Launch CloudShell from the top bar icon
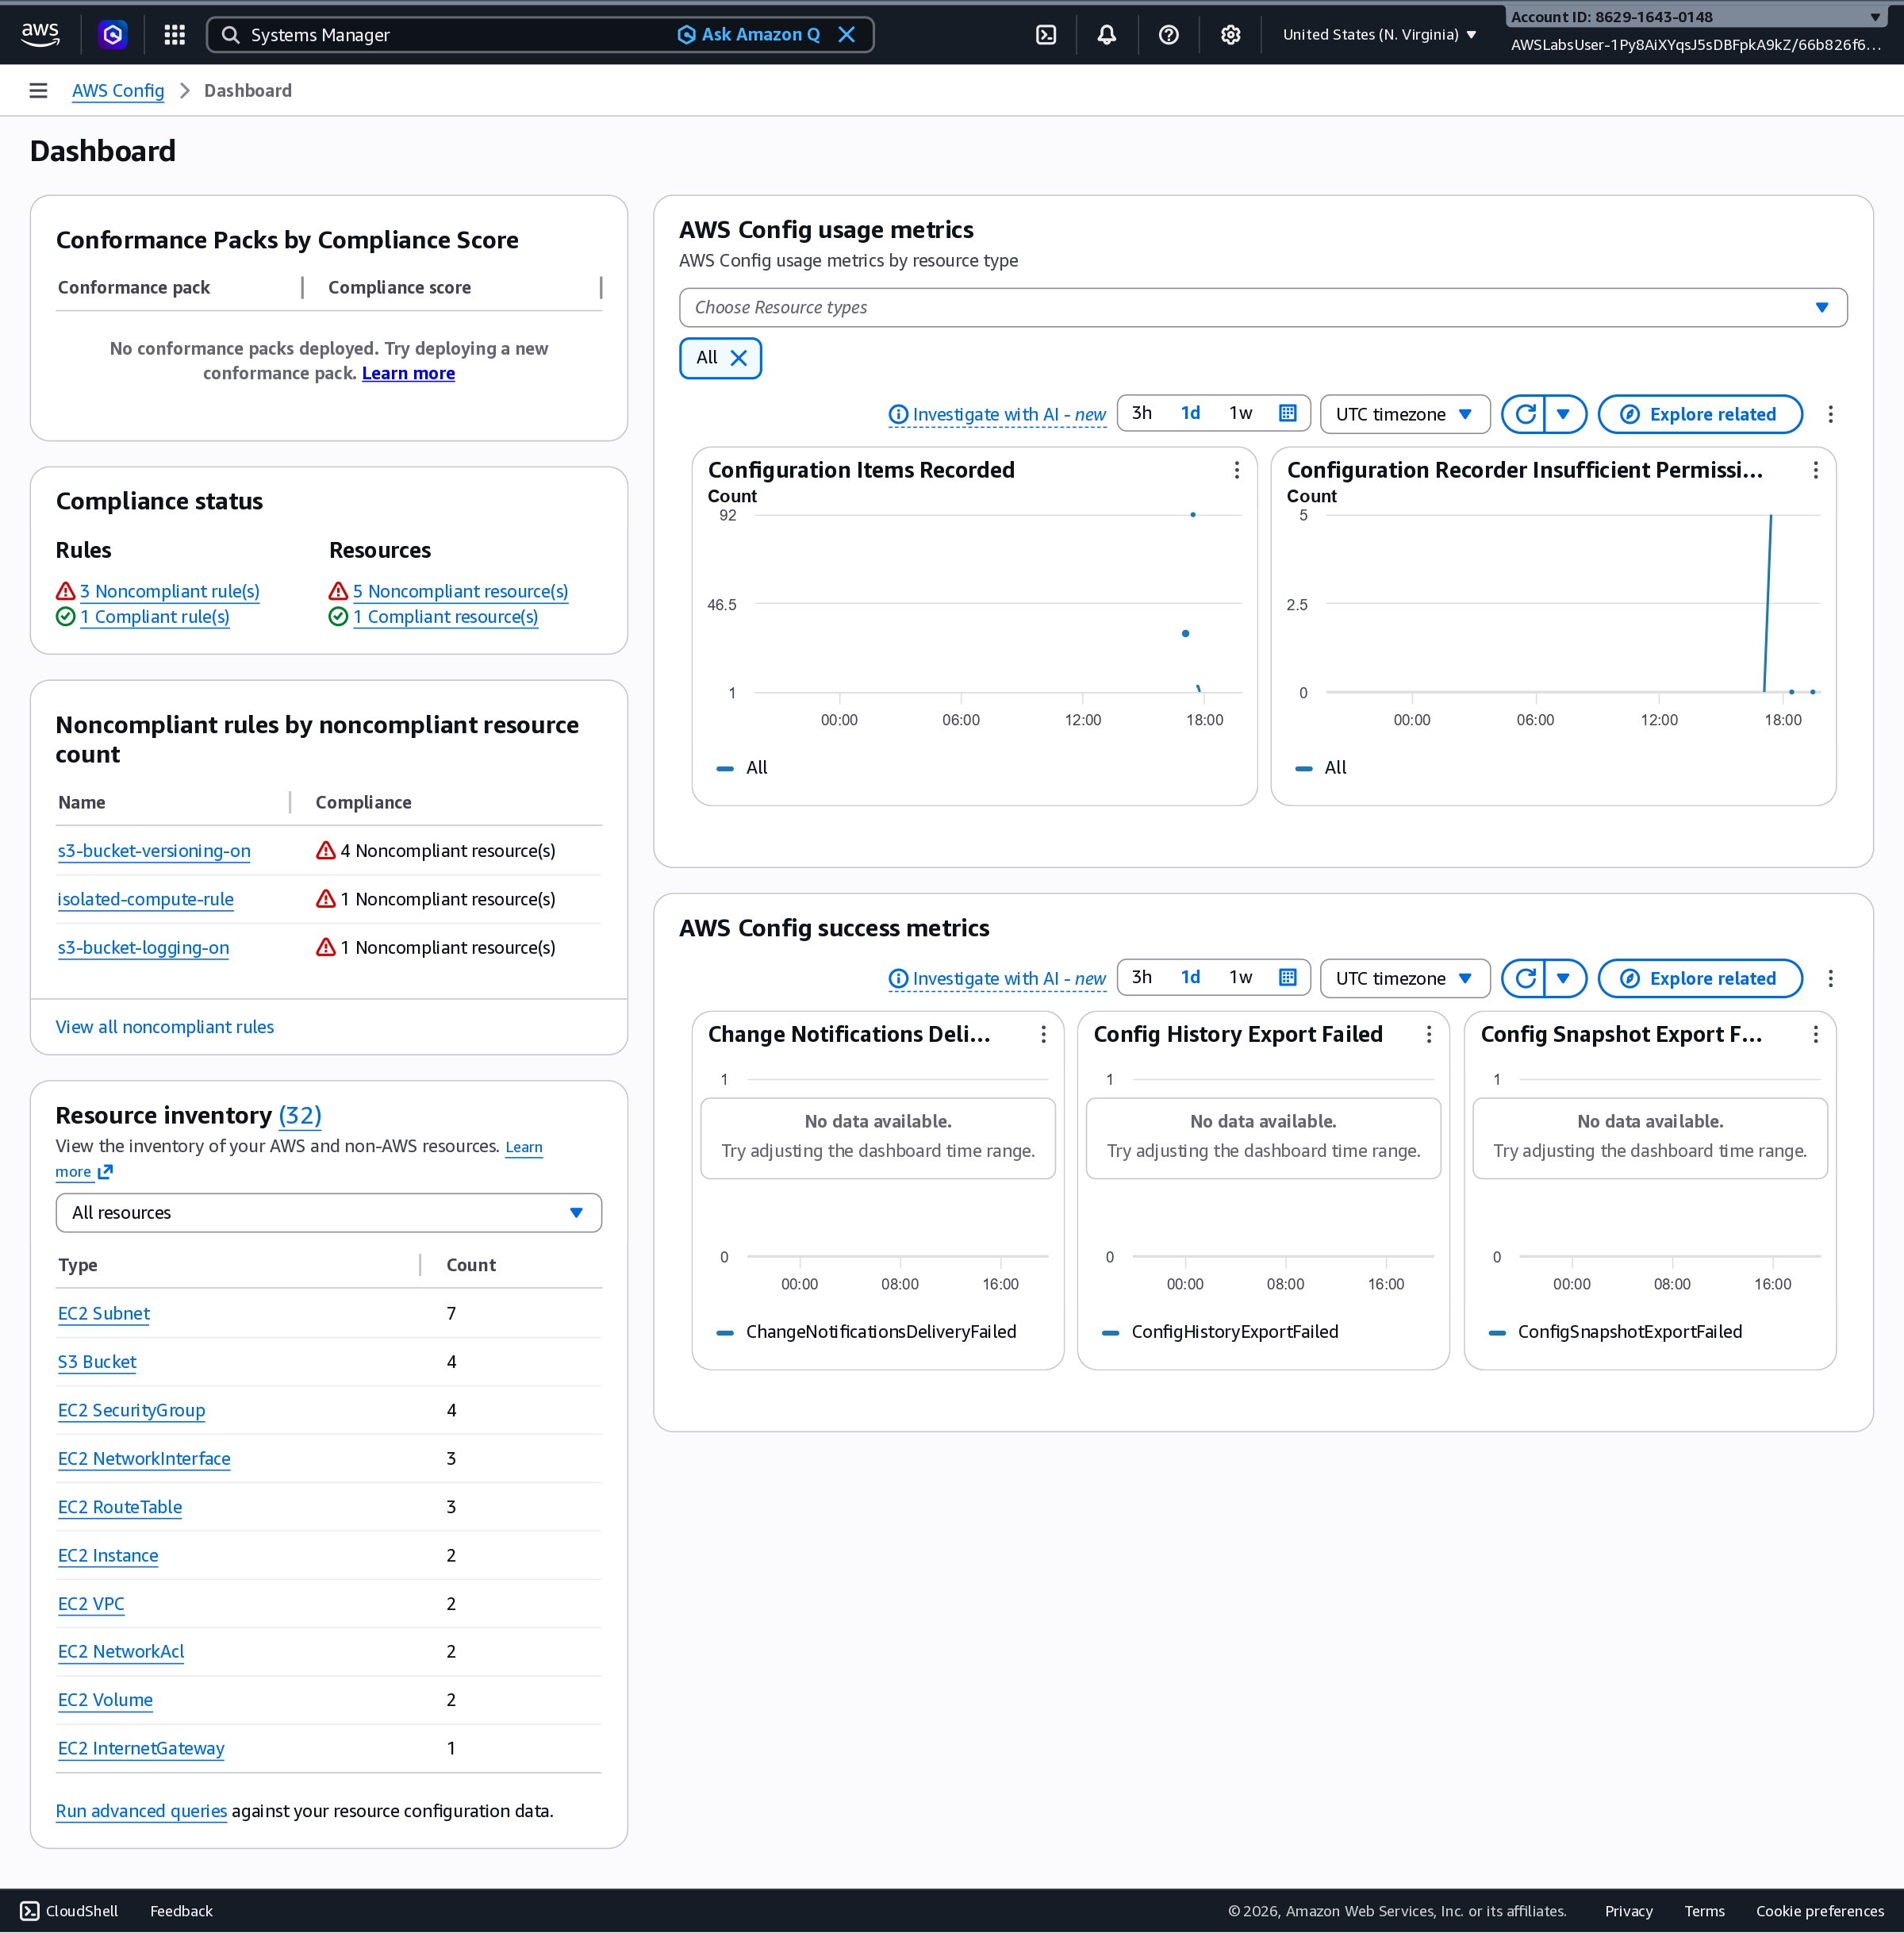1904x1933 pixels. pyautogui.click(x=1046, y=35)
